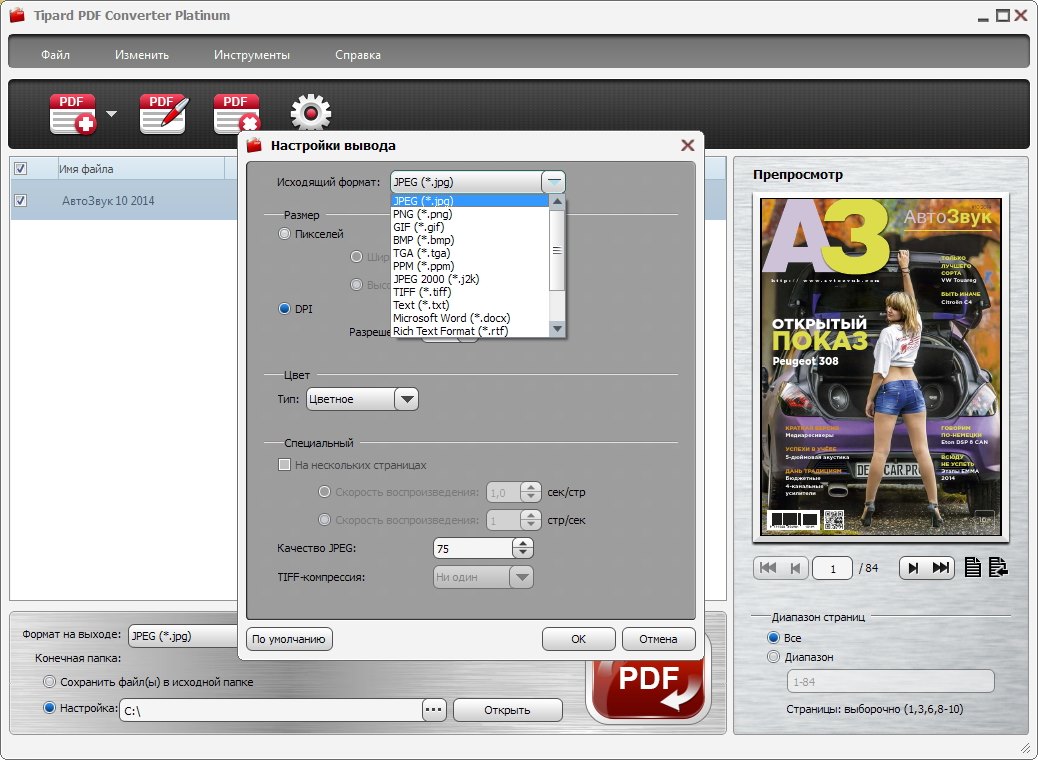This screenshot has width=1038, height=760.
Task: Go to the next preview page
Action: click(x=912, y=568)
